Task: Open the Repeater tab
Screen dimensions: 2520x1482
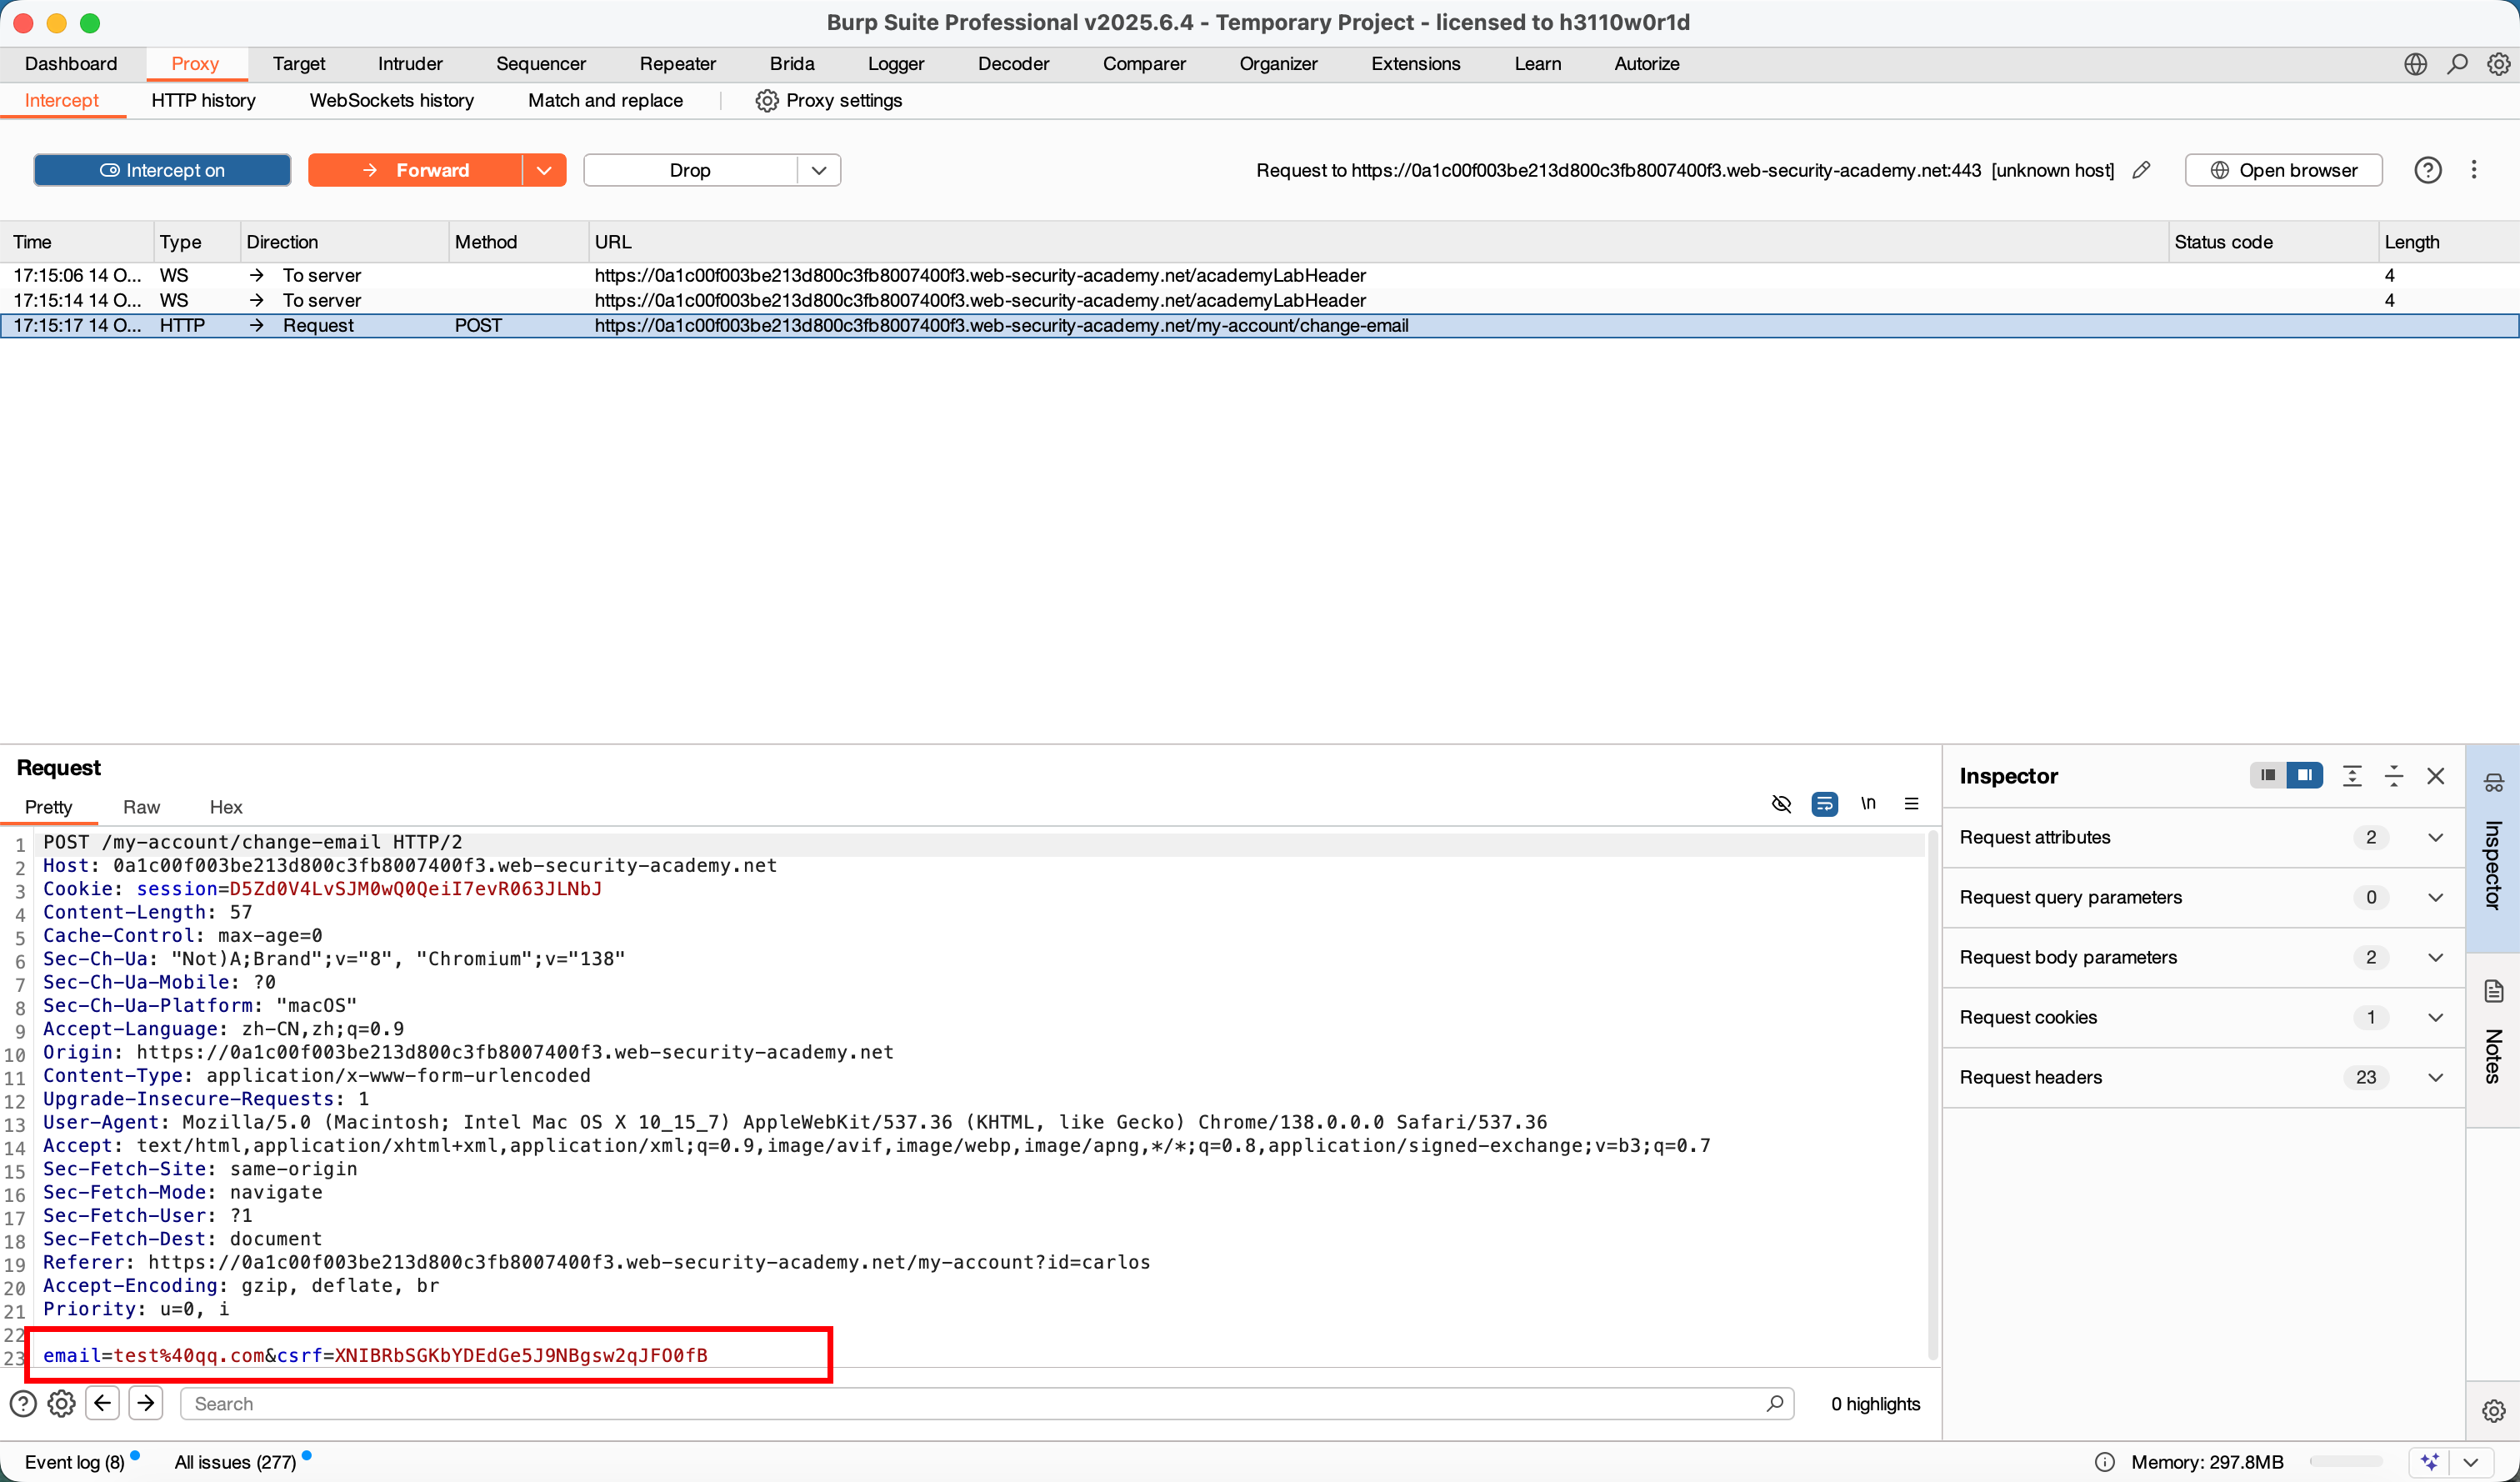Action: (677, 64)
